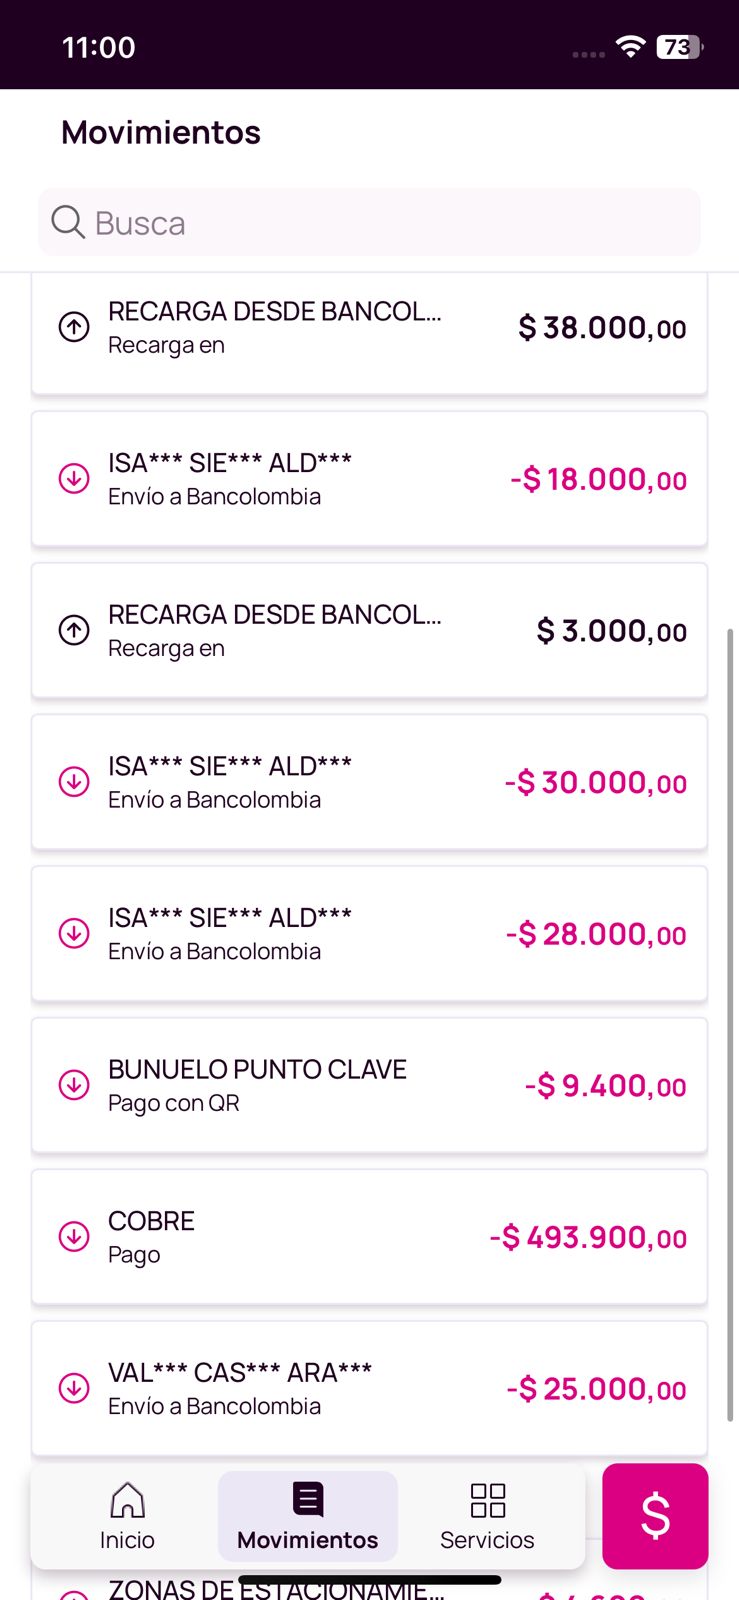Open the COBRE -$493.900,00 payment
The height and width of the screenshot is (1600, 739).
(369, 1237)
